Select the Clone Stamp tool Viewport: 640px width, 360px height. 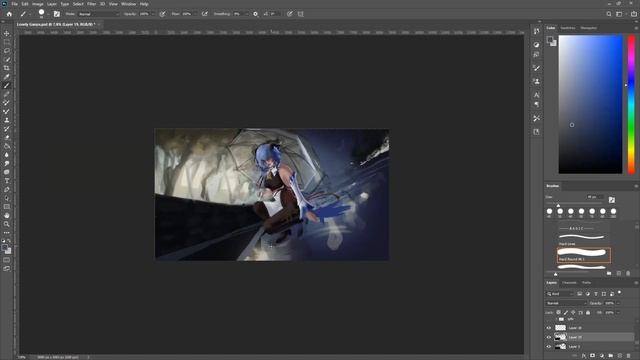click(x=7, y=120)
